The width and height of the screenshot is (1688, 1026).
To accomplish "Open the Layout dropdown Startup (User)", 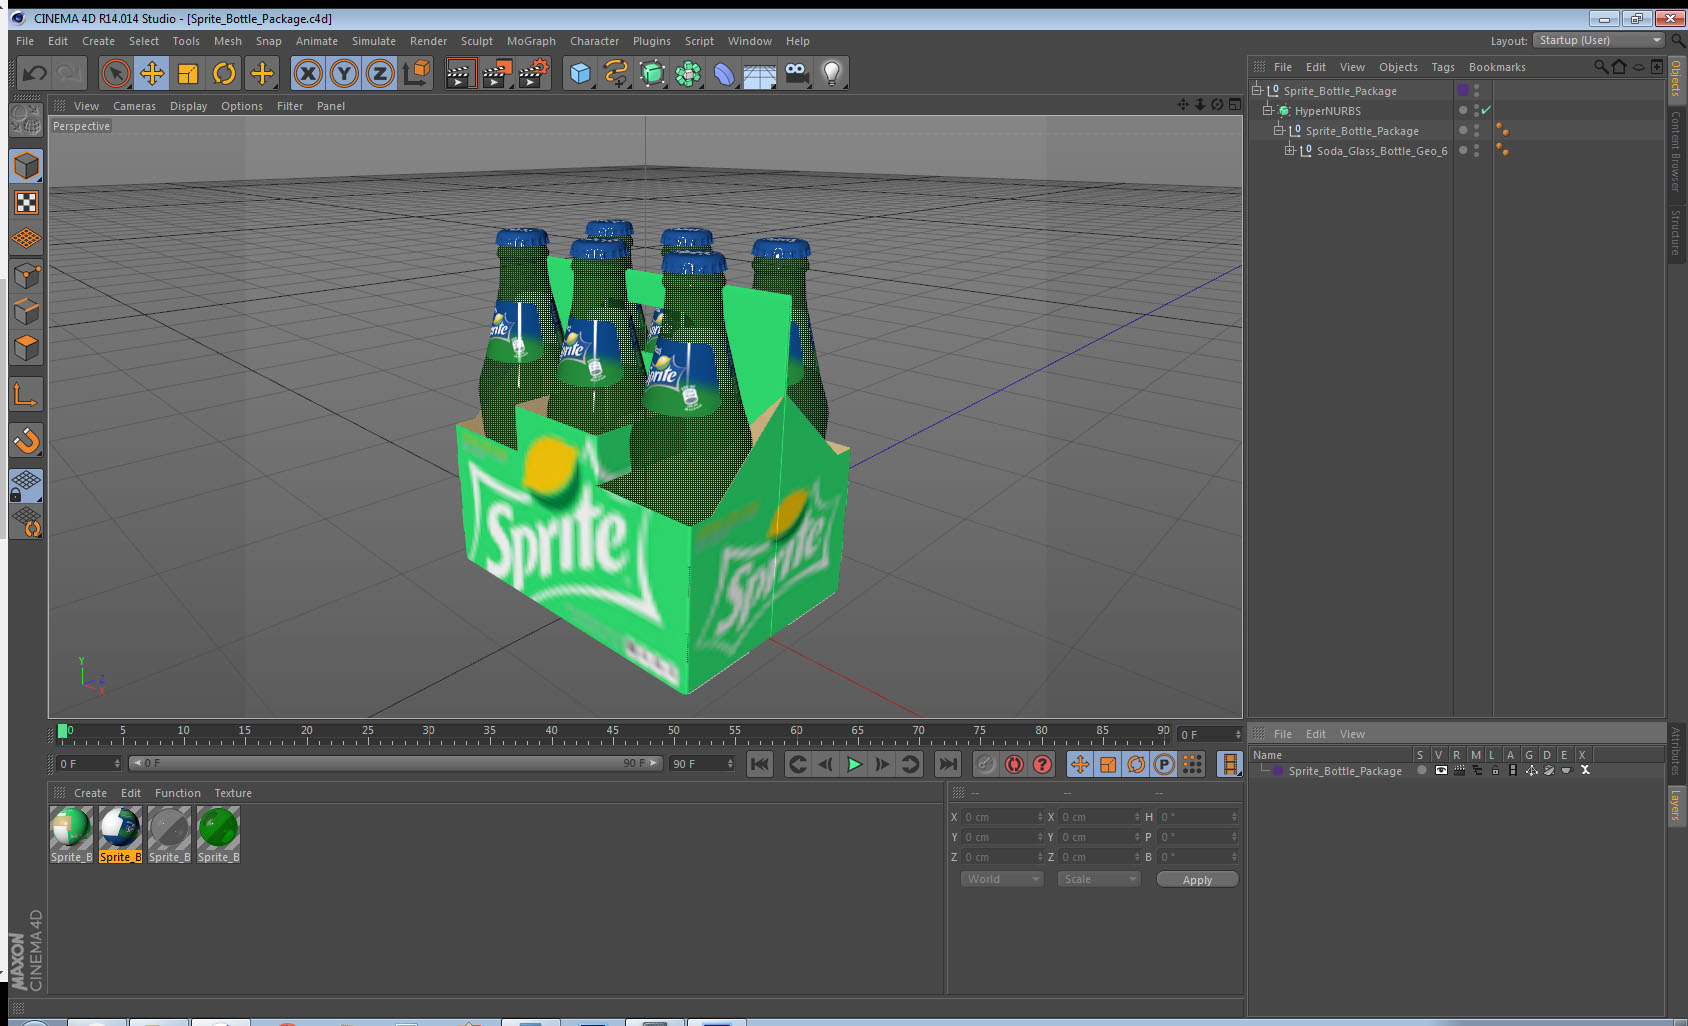I will coord(1598,40).
